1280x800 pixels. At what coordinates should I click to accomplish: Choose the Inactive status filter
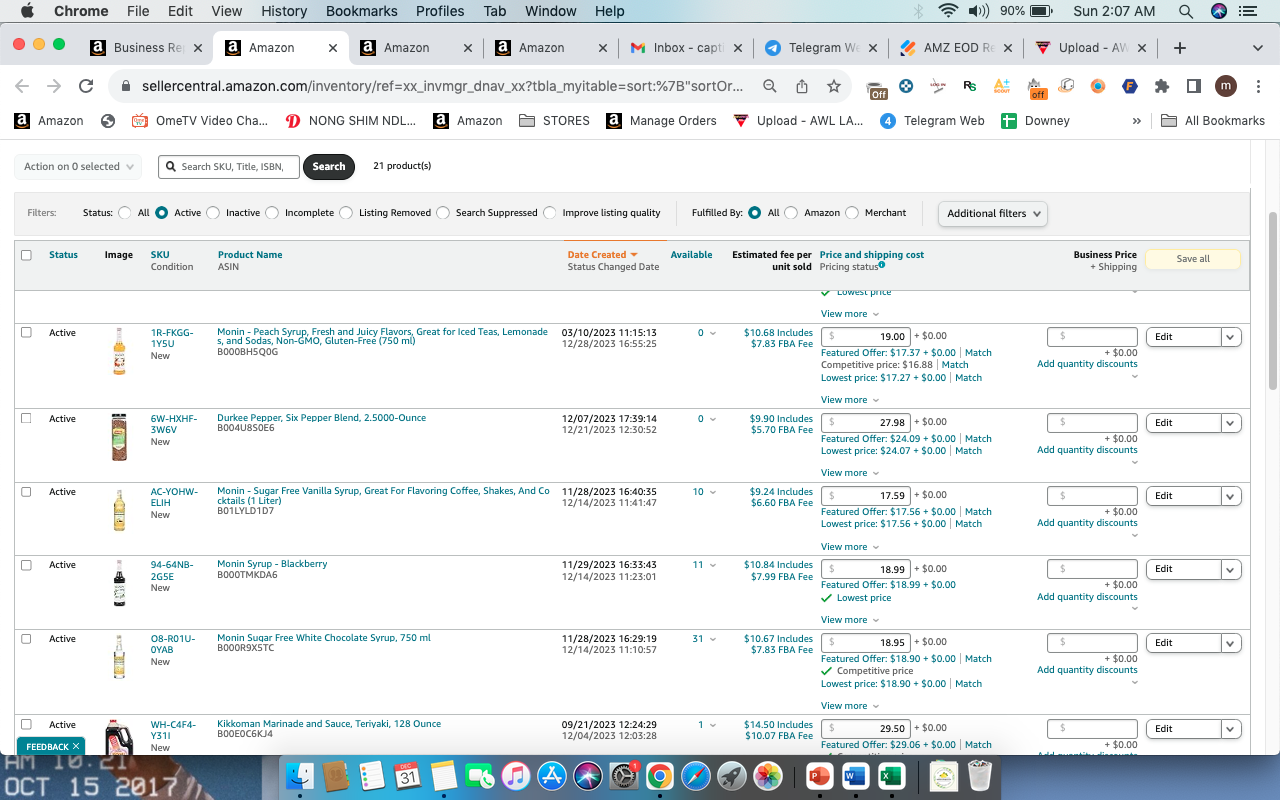[212, 213]
